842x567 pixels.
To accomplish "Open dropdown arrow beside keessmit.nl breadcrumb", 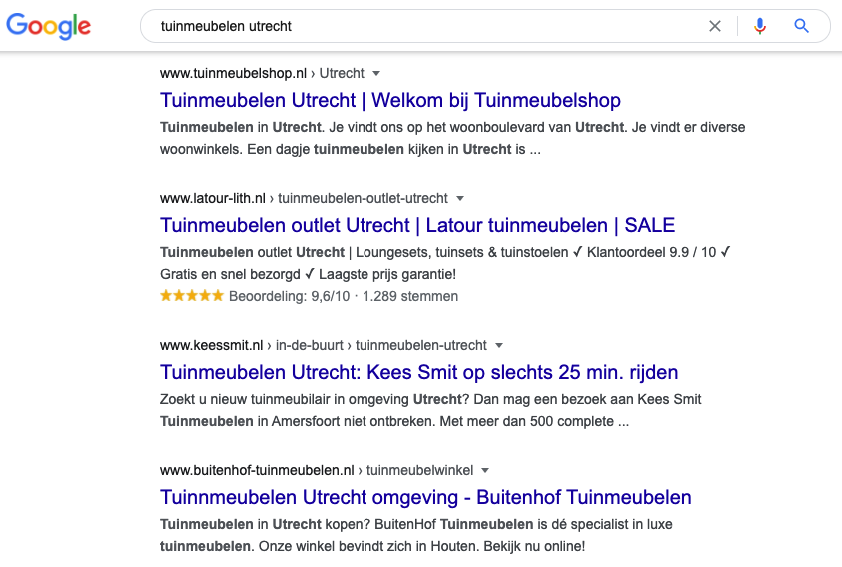I will click(x=499, y=345).
